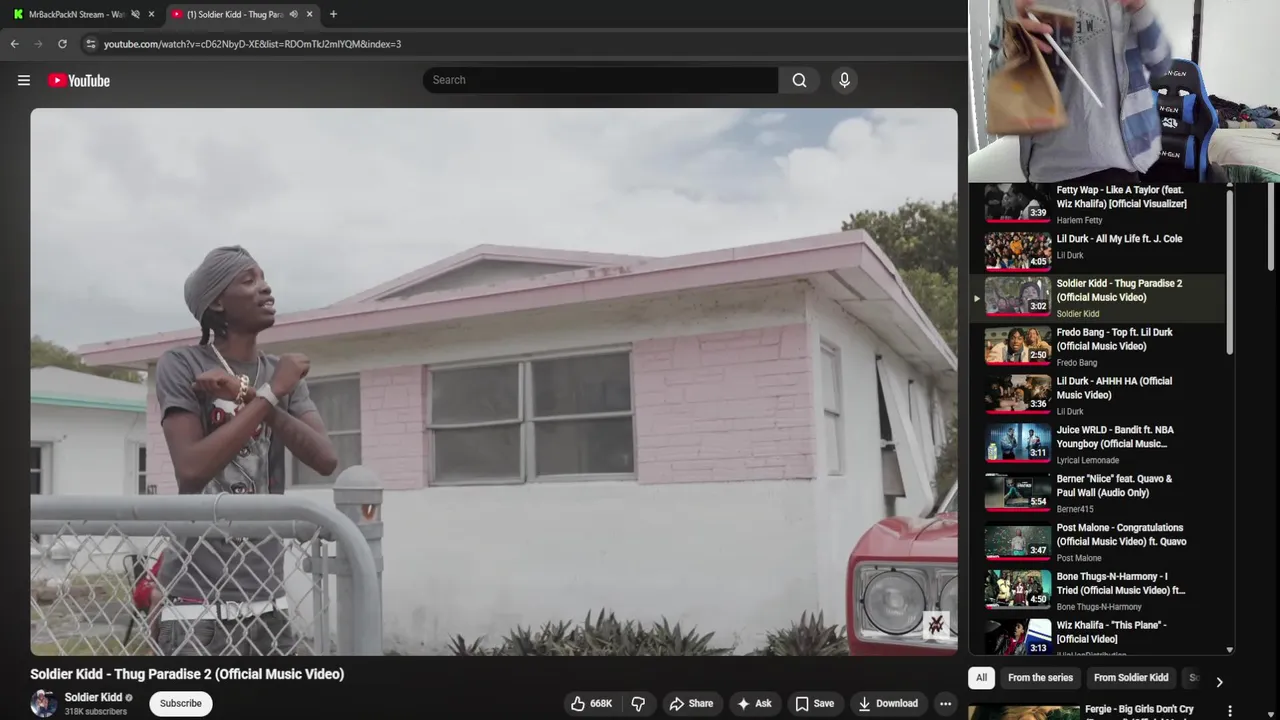The width and height of the screenshot is (1280, 720).
Task: Open options for Fergie Big Girls Don't Cry
Action: [x=1230, y=712]
